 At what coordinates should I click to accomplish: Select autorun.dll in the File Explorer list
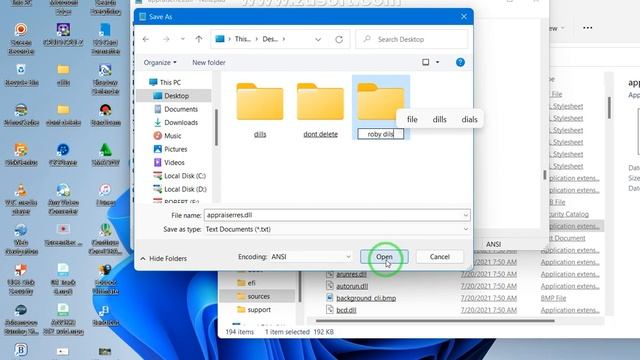pyautogui.click(x=352, y=286)
